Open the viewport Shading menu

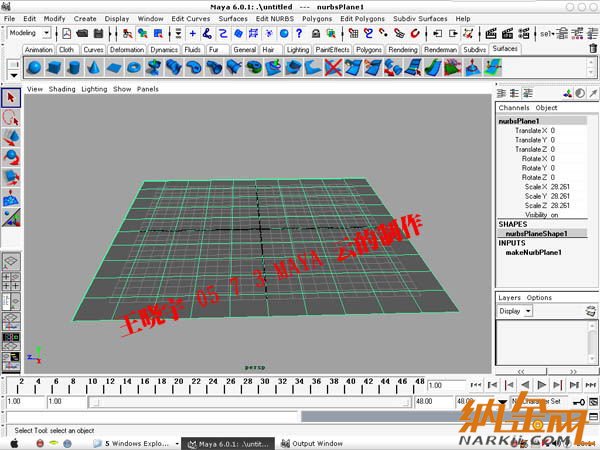tap(62, 89)
